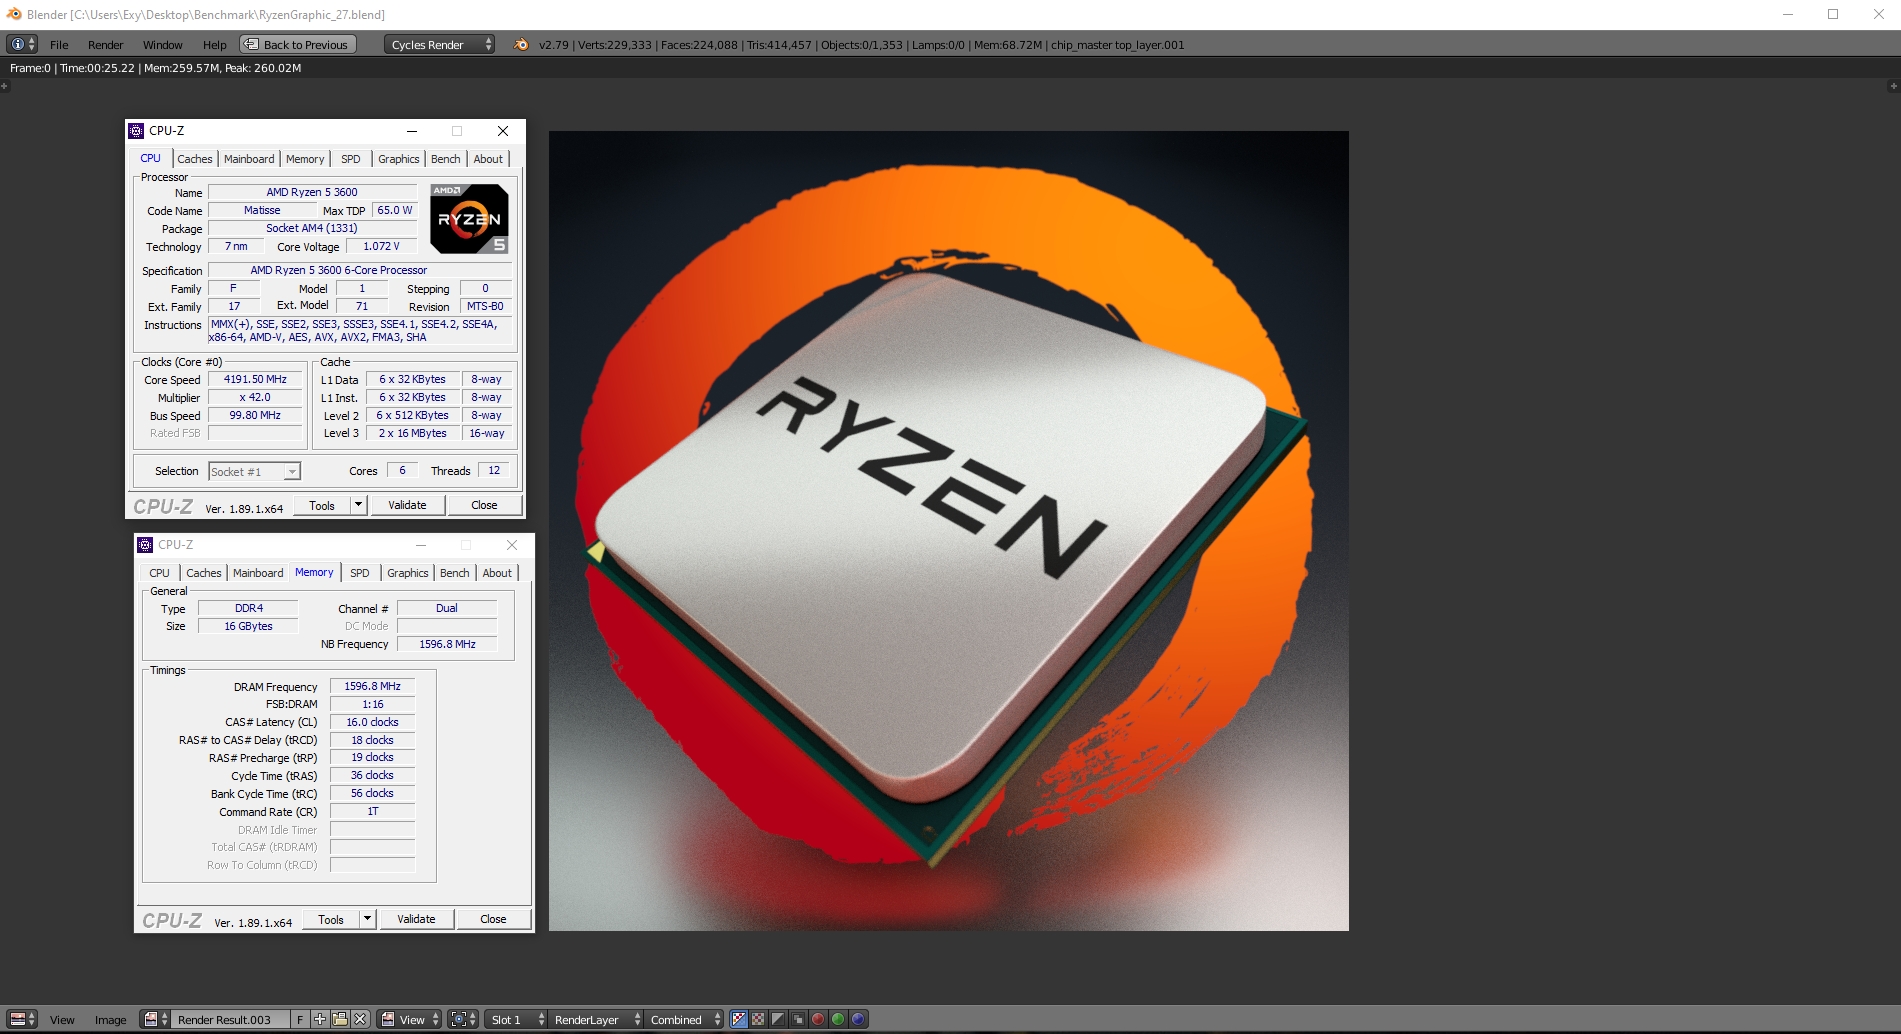
Task: Switch to the Caches tab in the CPU-Z CPU window
Action: coord(195,159)
